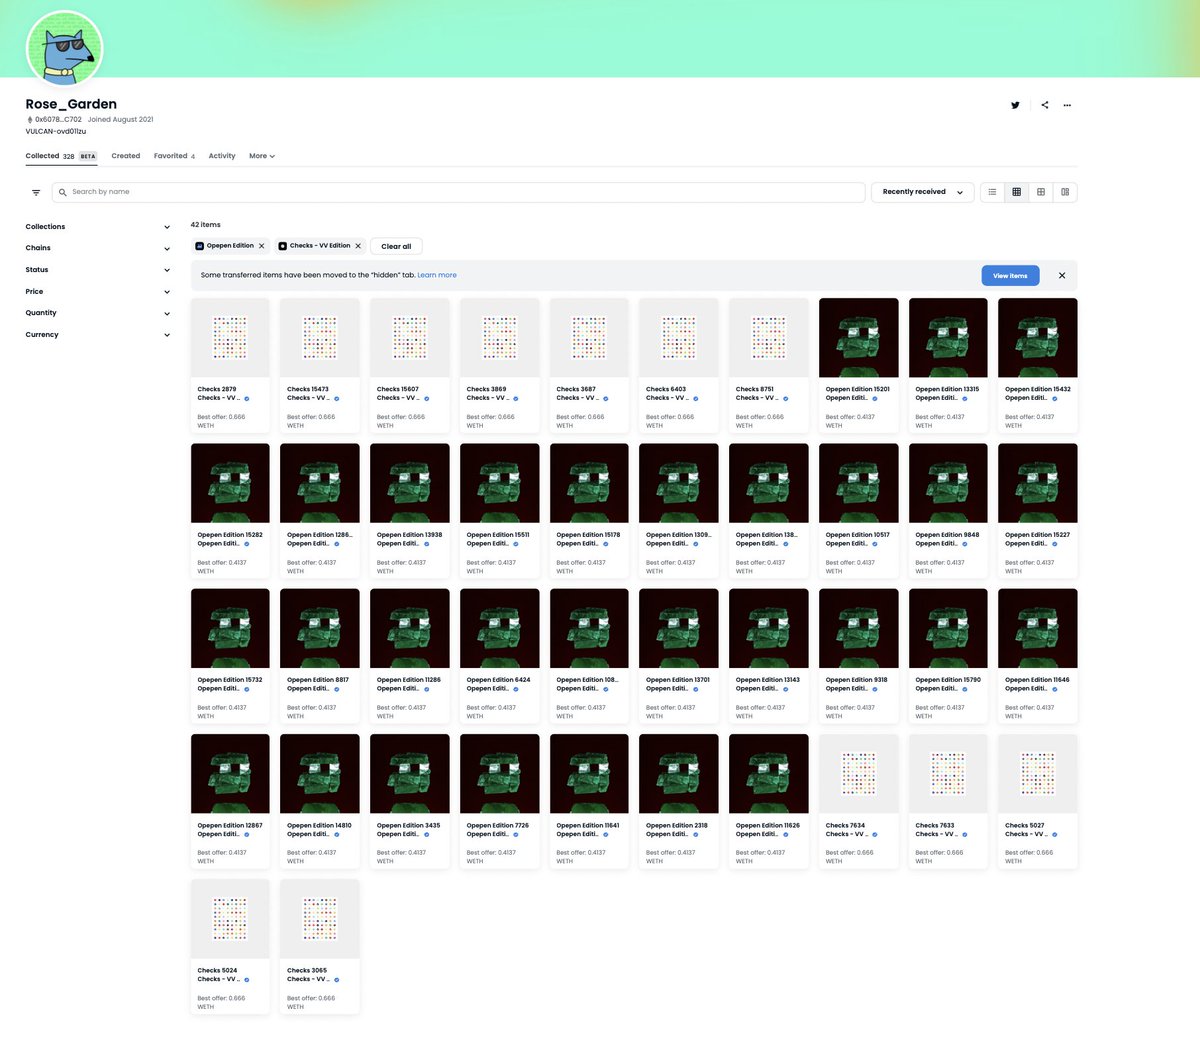Click the Clear all filters button

pos(396,246)
